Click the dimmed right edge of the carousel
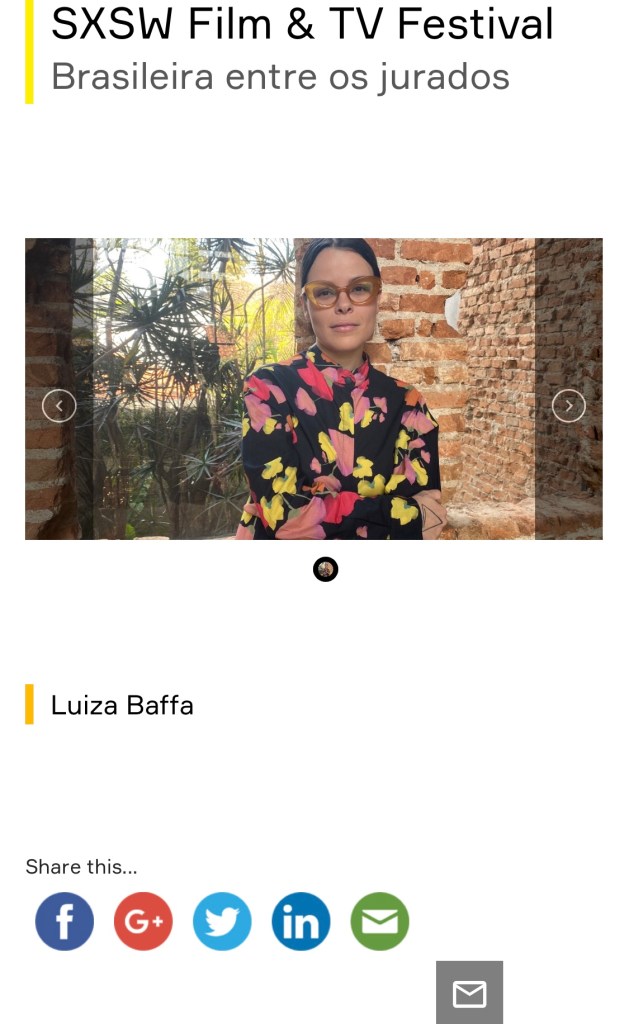 569,389
